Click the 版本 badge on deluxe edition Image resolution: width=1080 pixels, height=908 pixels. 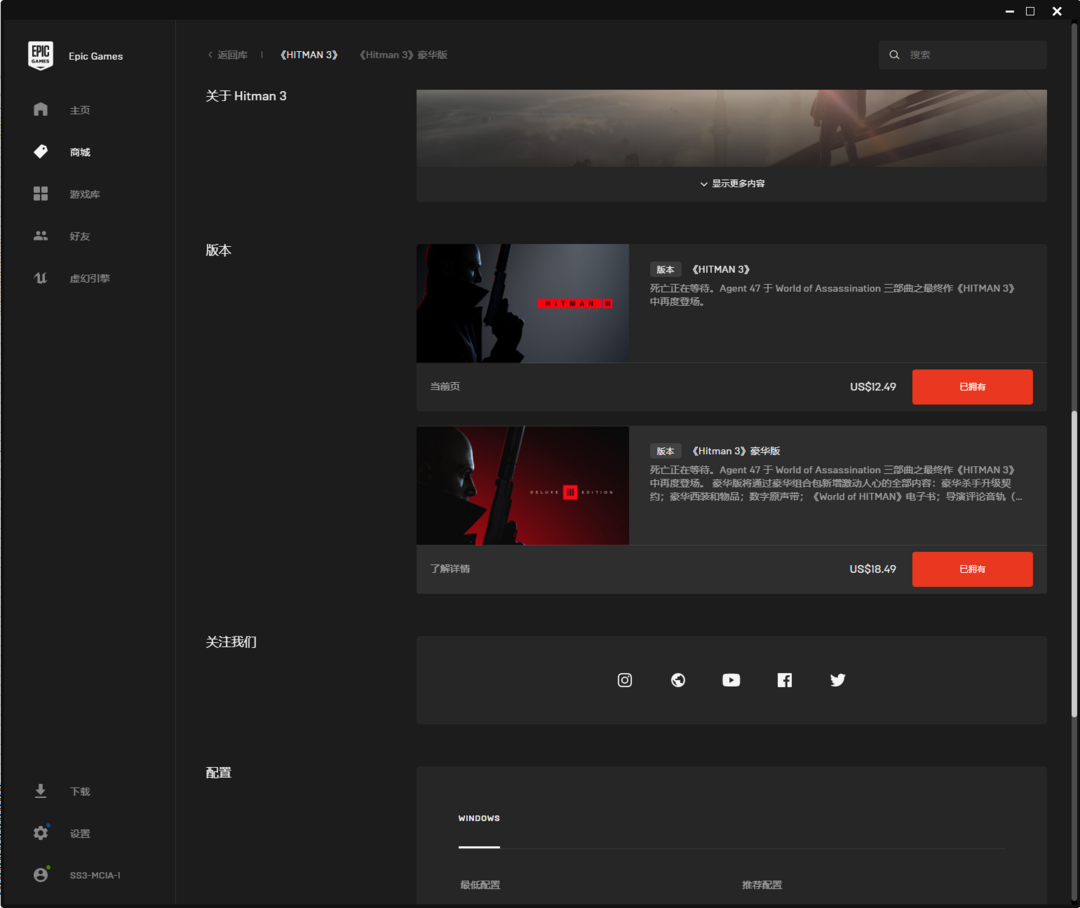(665, 451)
